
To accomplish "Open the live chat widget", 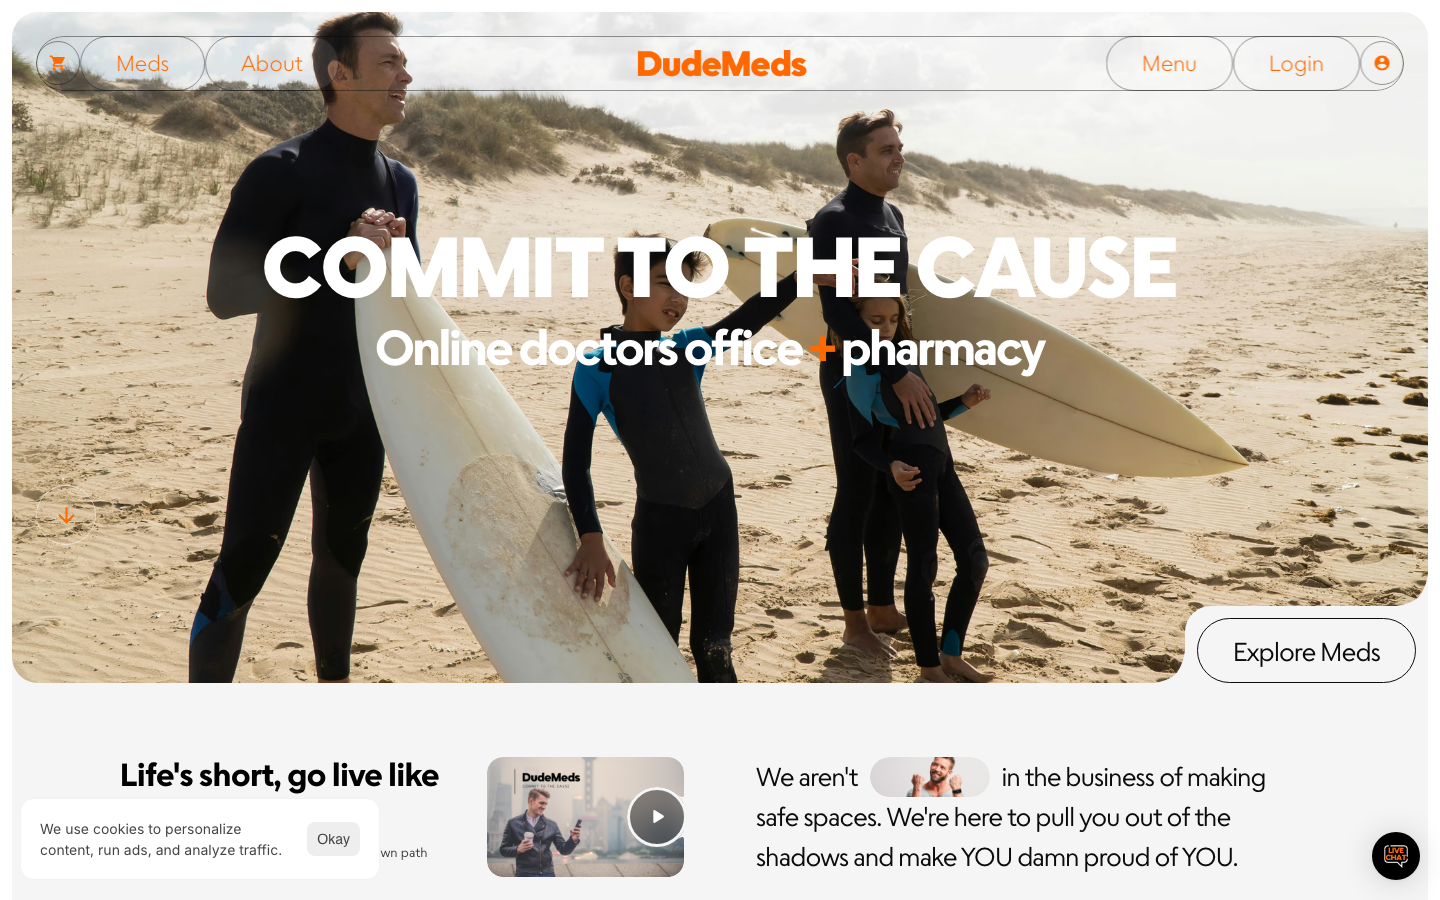I will (x=1396, y=856).
